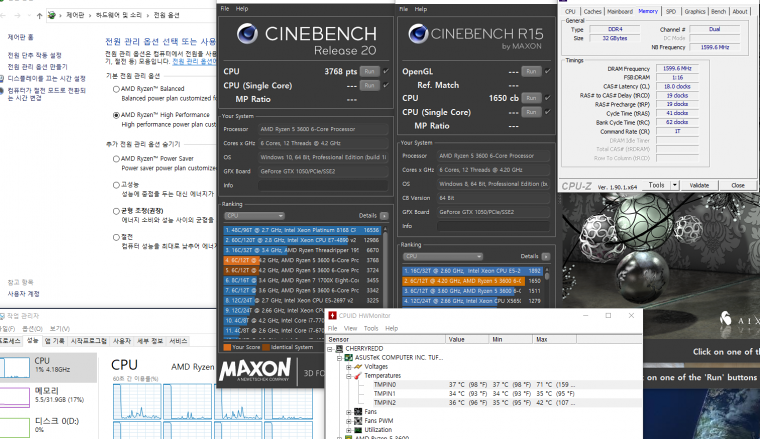This screenshot has height=439, width=760.
Task: Click the disk 0 mini graph in Task Manager
Action: [15, 426]
